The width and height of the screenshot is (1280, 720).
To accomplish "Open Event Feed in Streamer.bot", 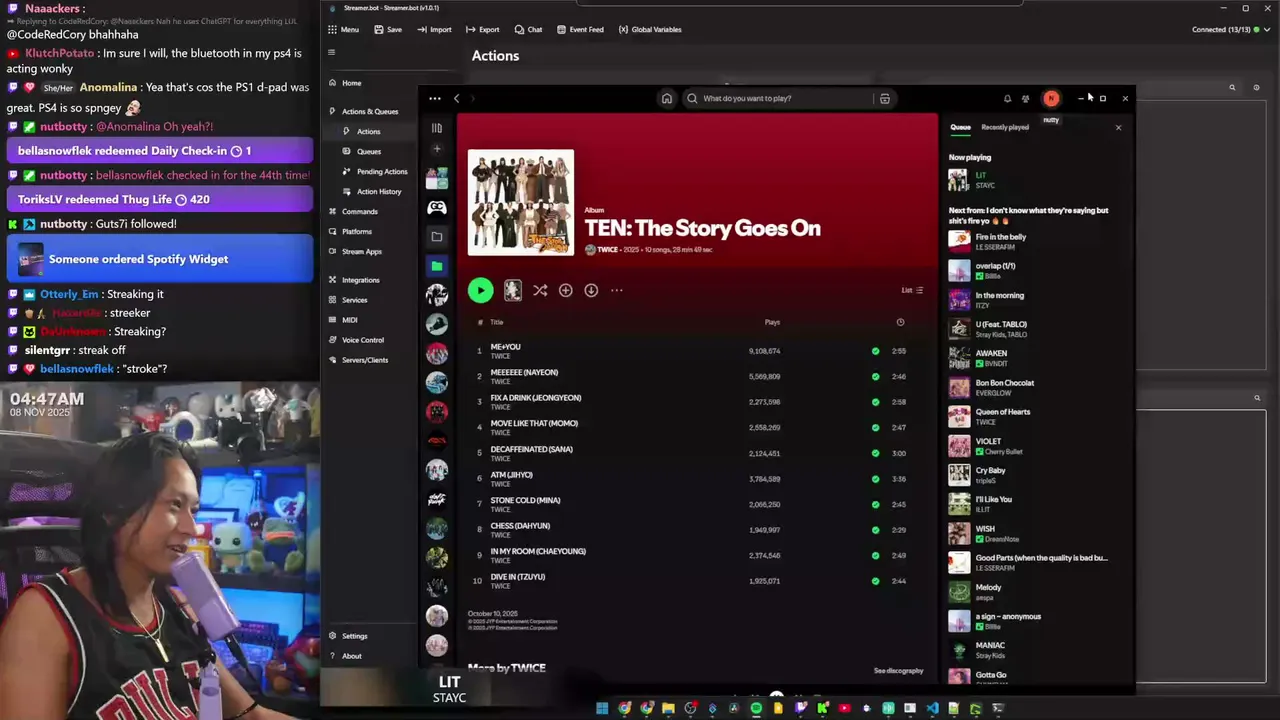I will pos(580,30).
